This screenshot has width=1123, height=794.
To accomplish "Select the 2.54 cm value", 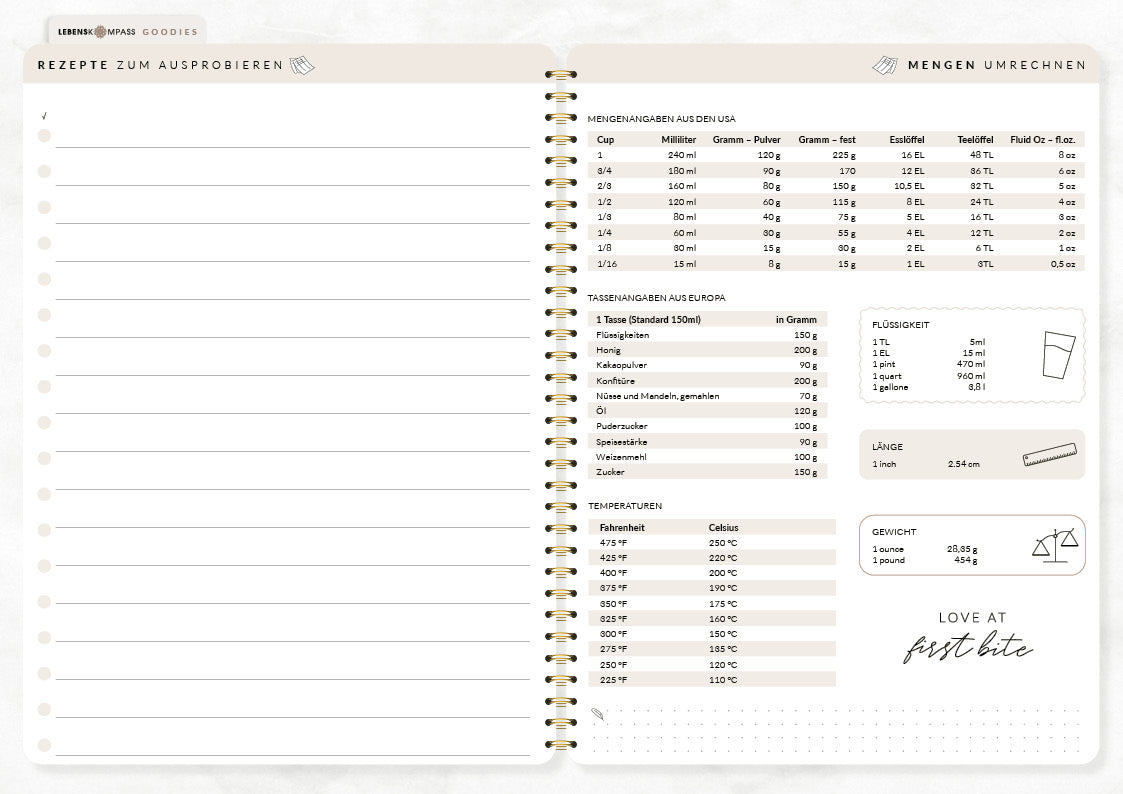I will (963, 464).
